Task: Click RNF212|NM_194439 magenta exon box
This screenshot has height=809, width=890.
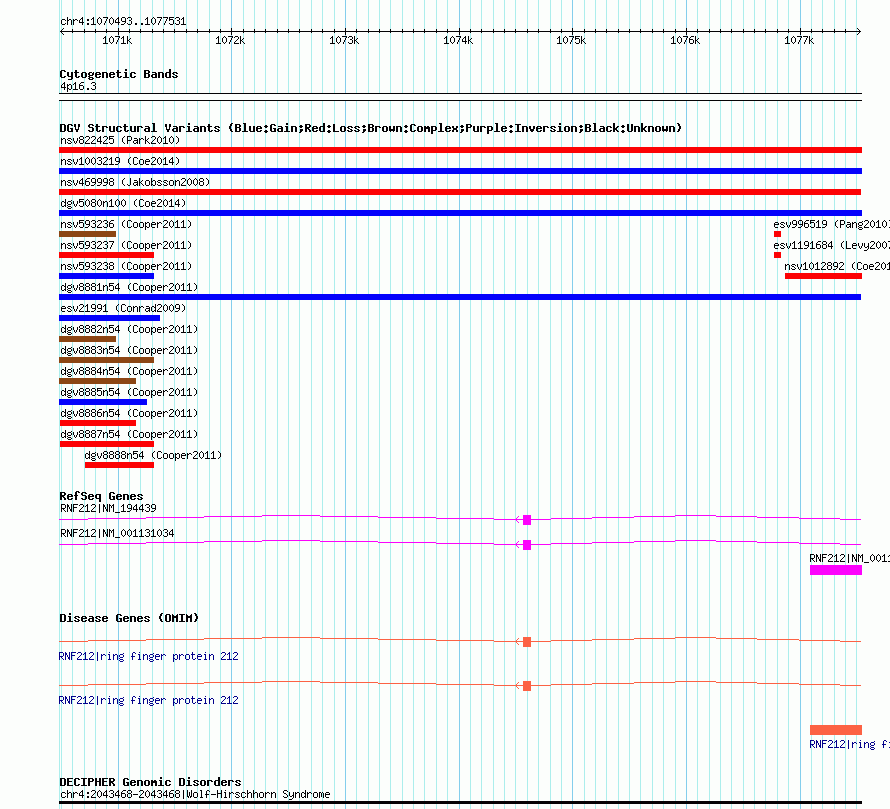Action: coord(527,519)
